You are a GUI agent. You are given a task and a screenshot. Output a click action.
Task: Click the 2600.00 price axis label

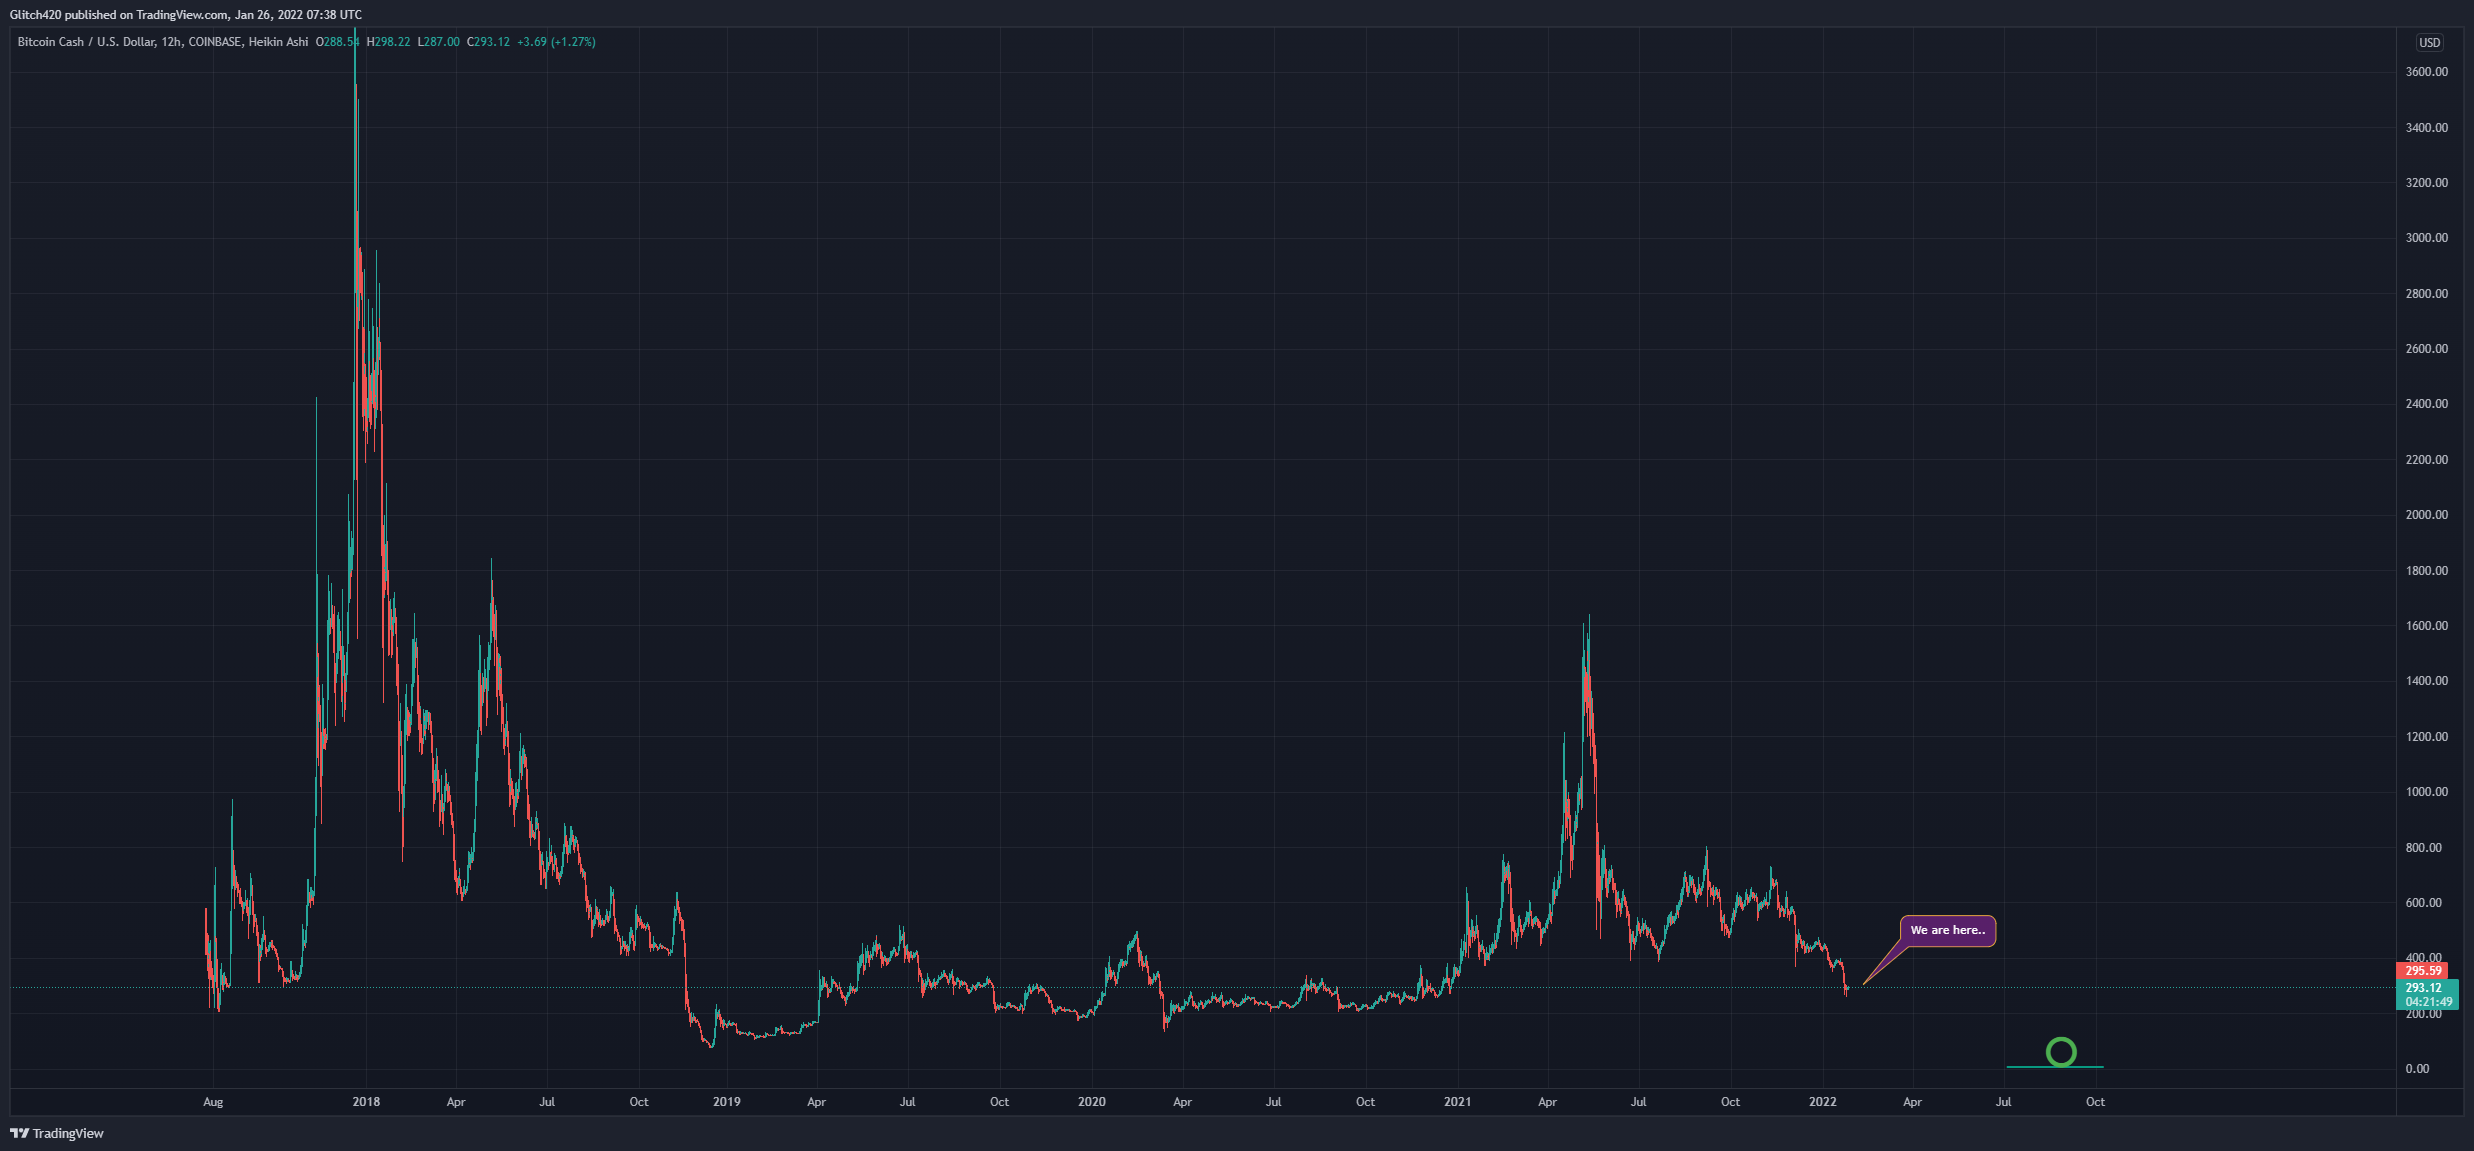point(2427,349)
